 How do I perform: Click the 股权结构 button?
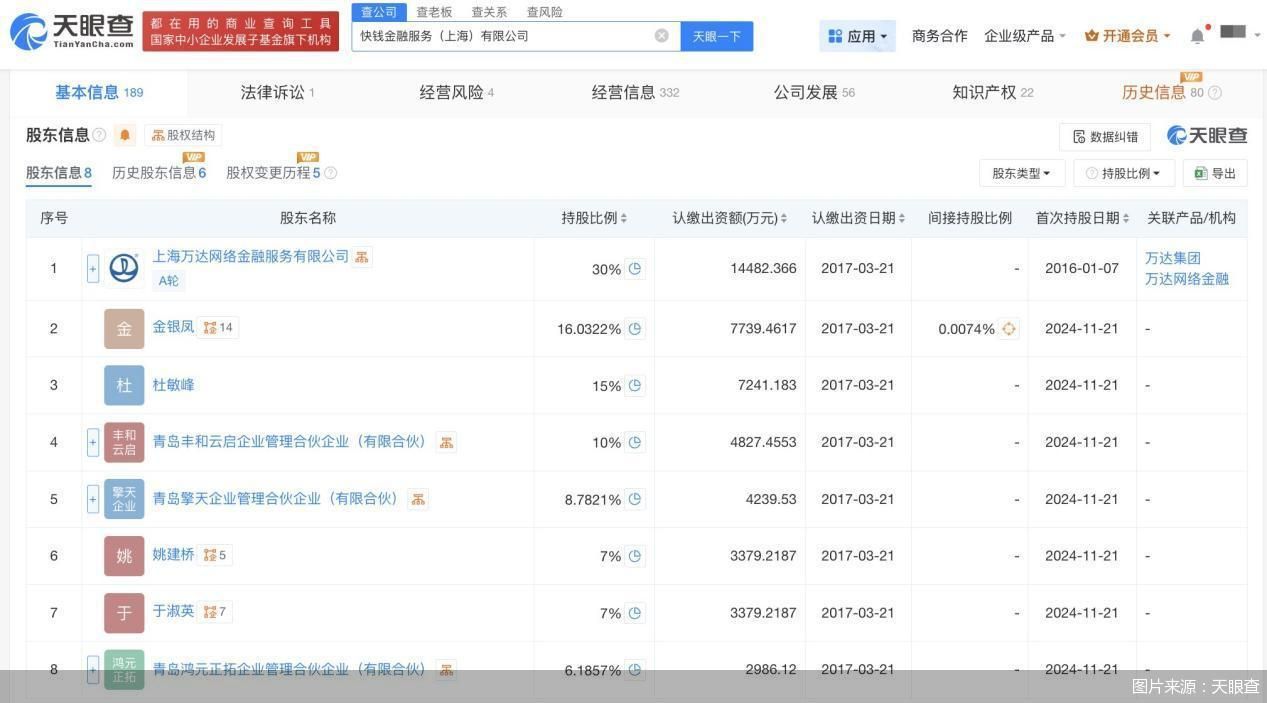click(183, 135)
